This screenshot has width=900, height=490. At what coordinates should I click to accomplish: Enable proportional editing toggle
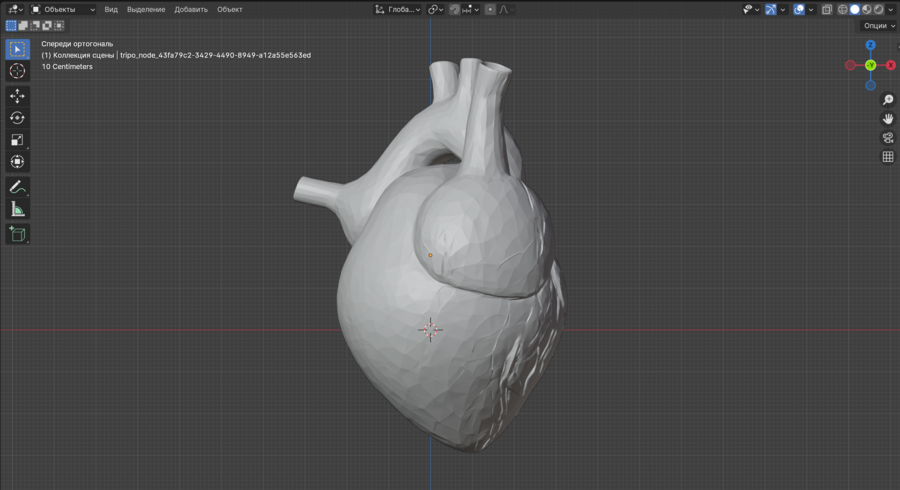(491, 9)
